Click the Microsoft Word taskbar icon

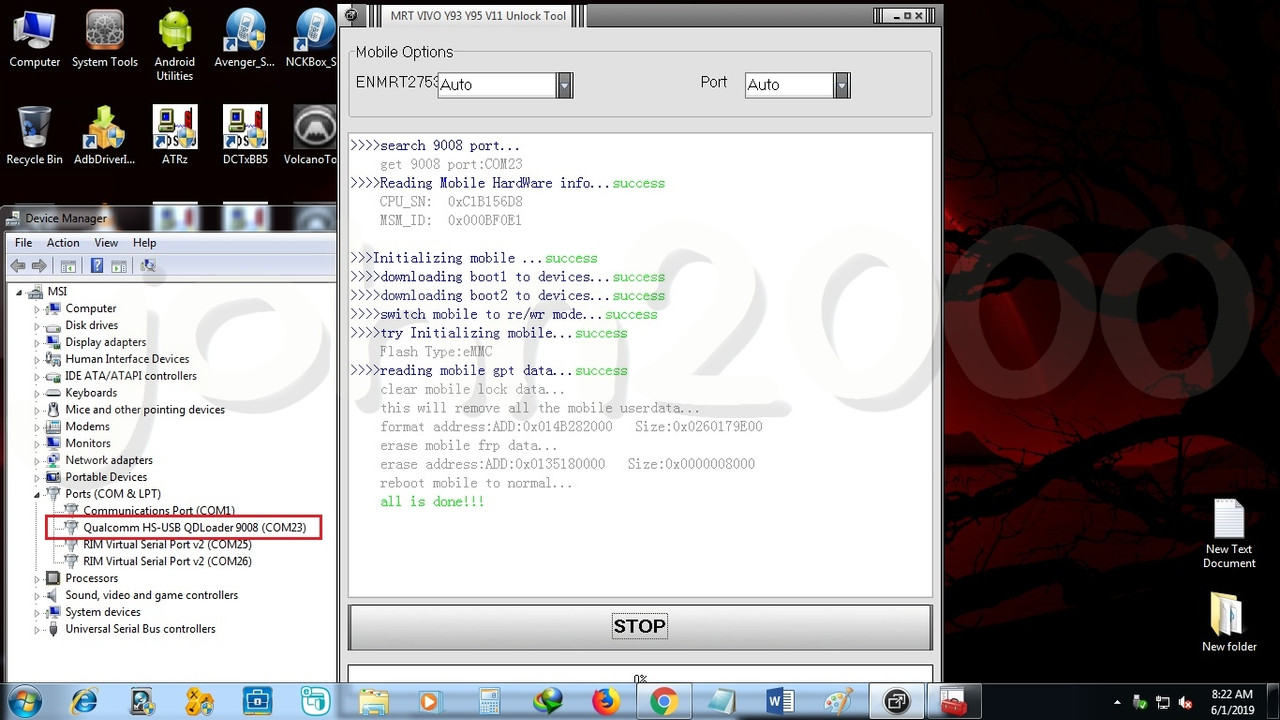point(779,702)
